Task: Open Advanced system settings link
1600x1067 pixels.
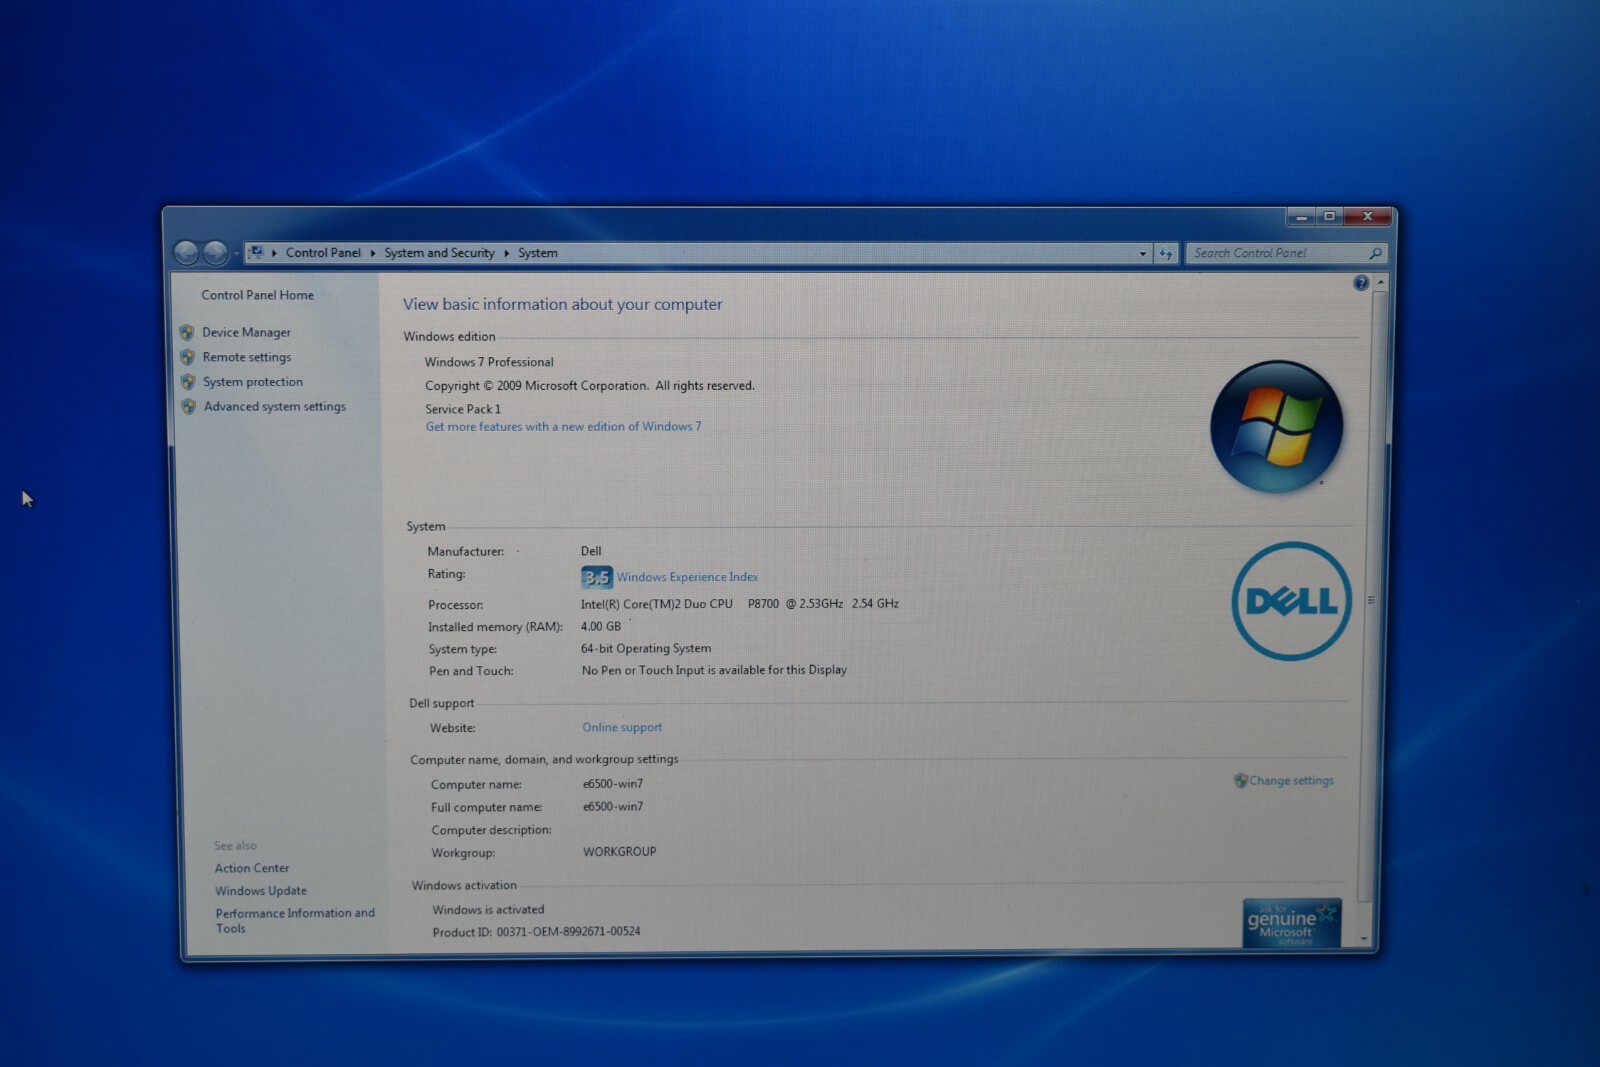Action: (x=275, y=407)
